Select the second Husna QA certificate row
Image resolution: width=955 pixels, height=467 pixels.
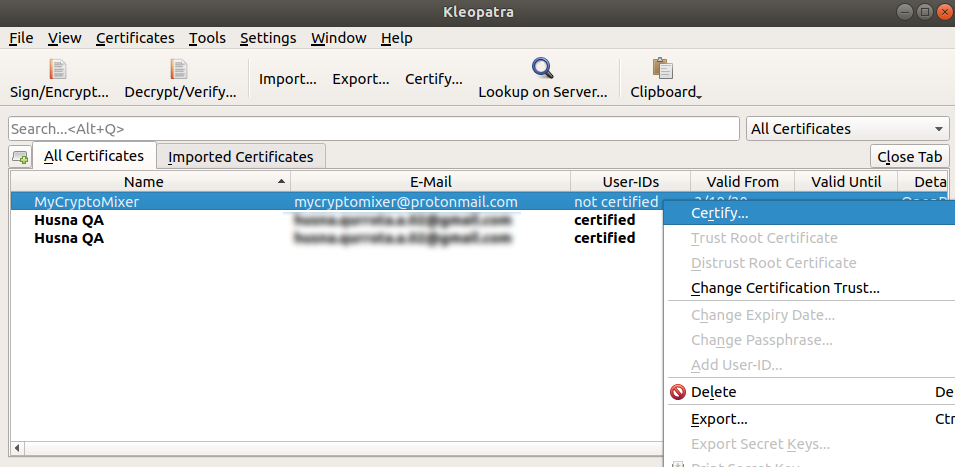point(337,238)
